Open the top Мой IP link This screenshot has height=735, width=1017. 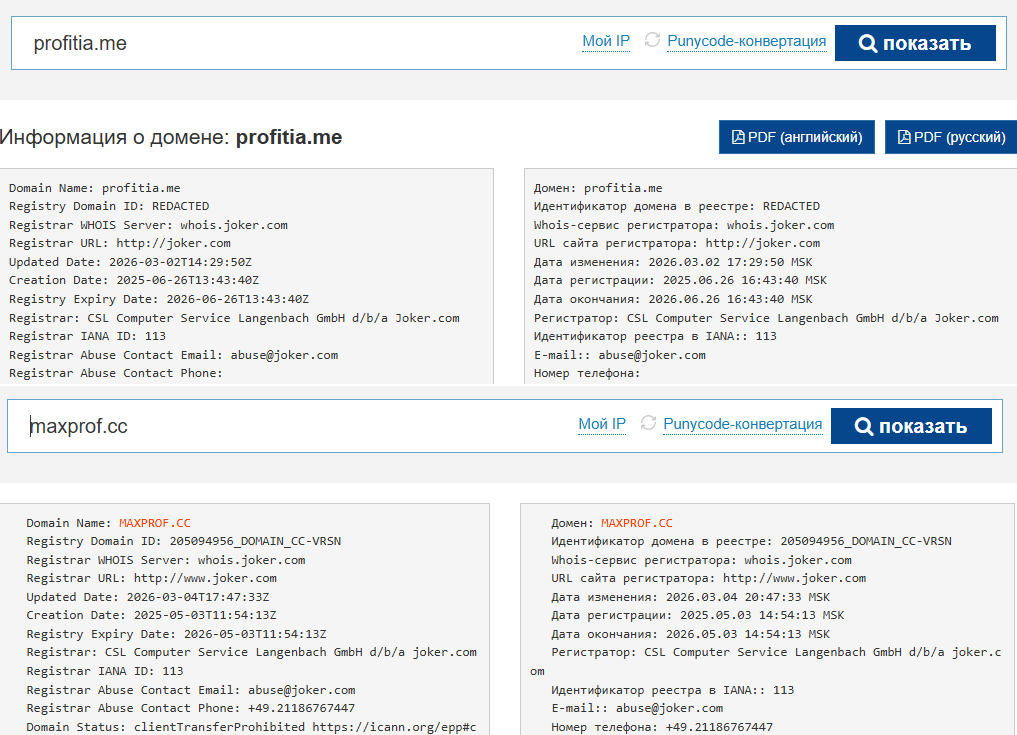click(606, 41)
